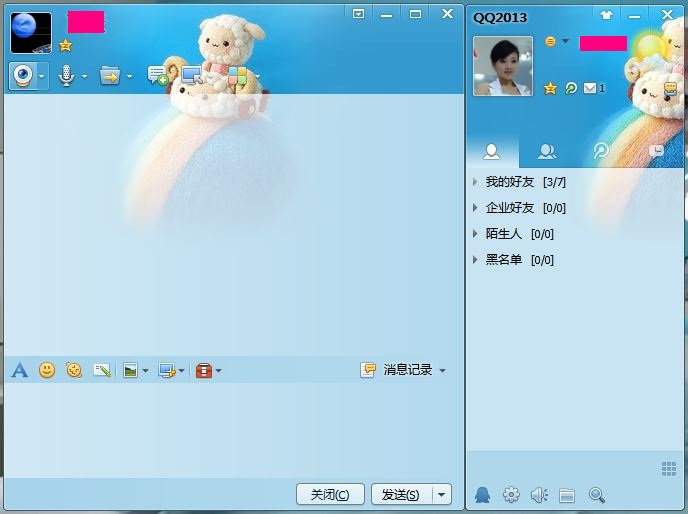Open microphone options dropdown arrow
Image resolution: width=688 pixels, height=514 pixels.
85,76
